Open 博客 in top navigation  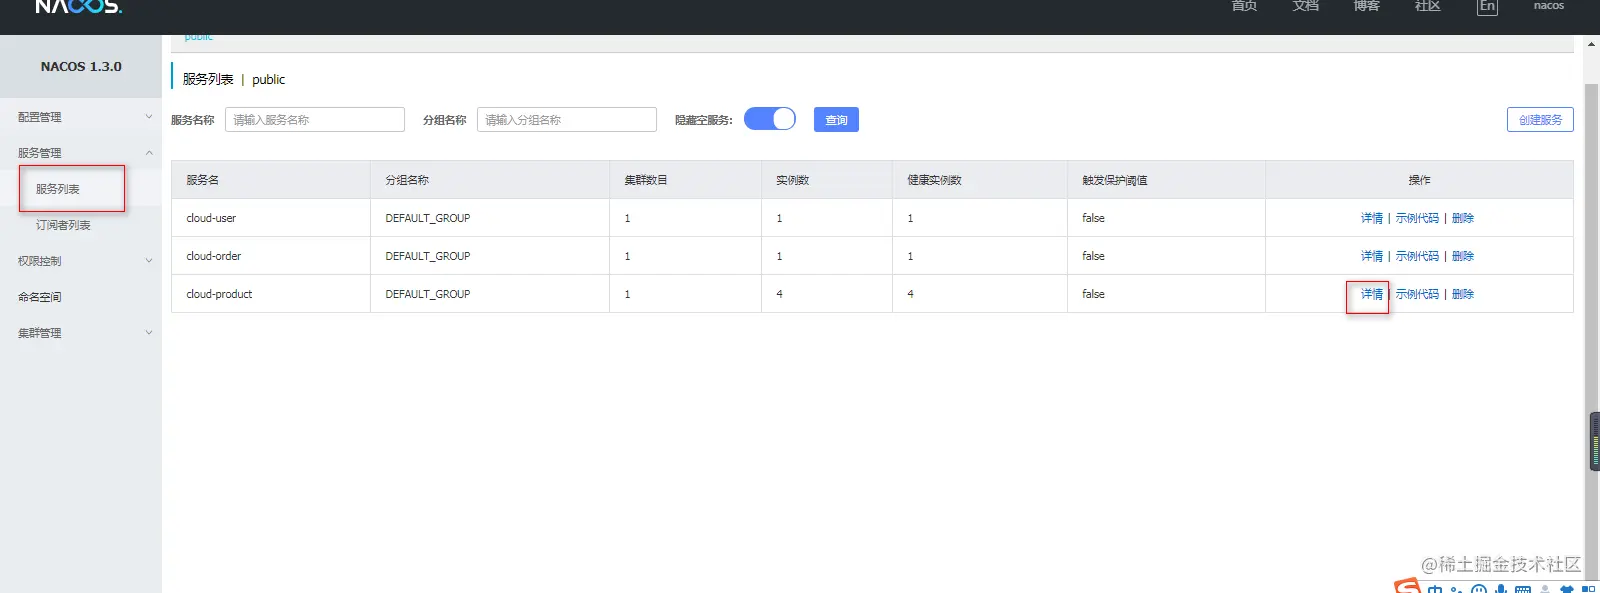pos(1367,6)
